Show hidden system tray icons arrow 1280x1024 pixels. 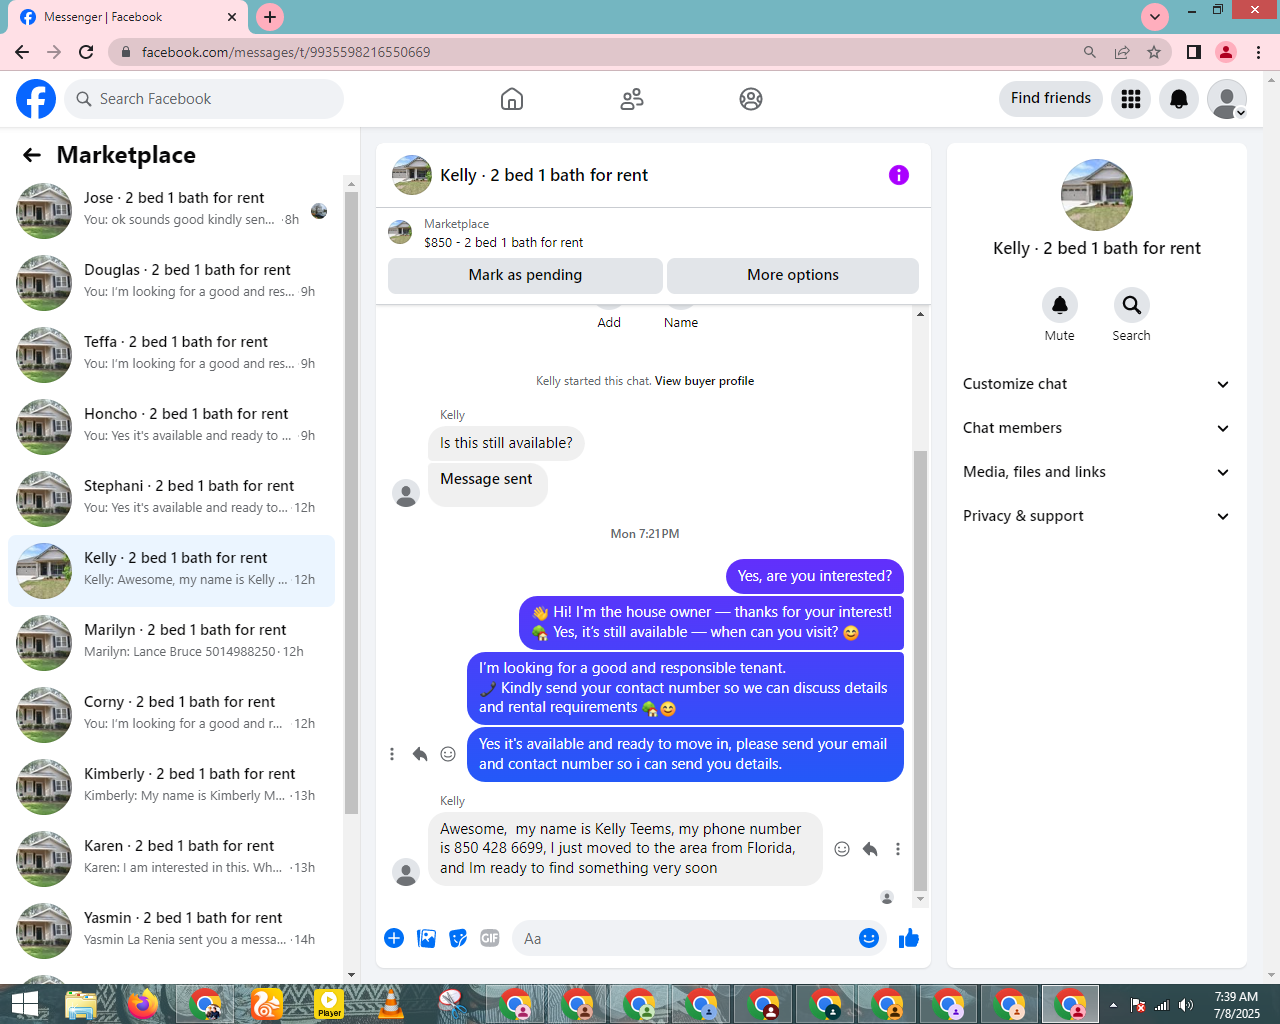pos(1113,1005)
